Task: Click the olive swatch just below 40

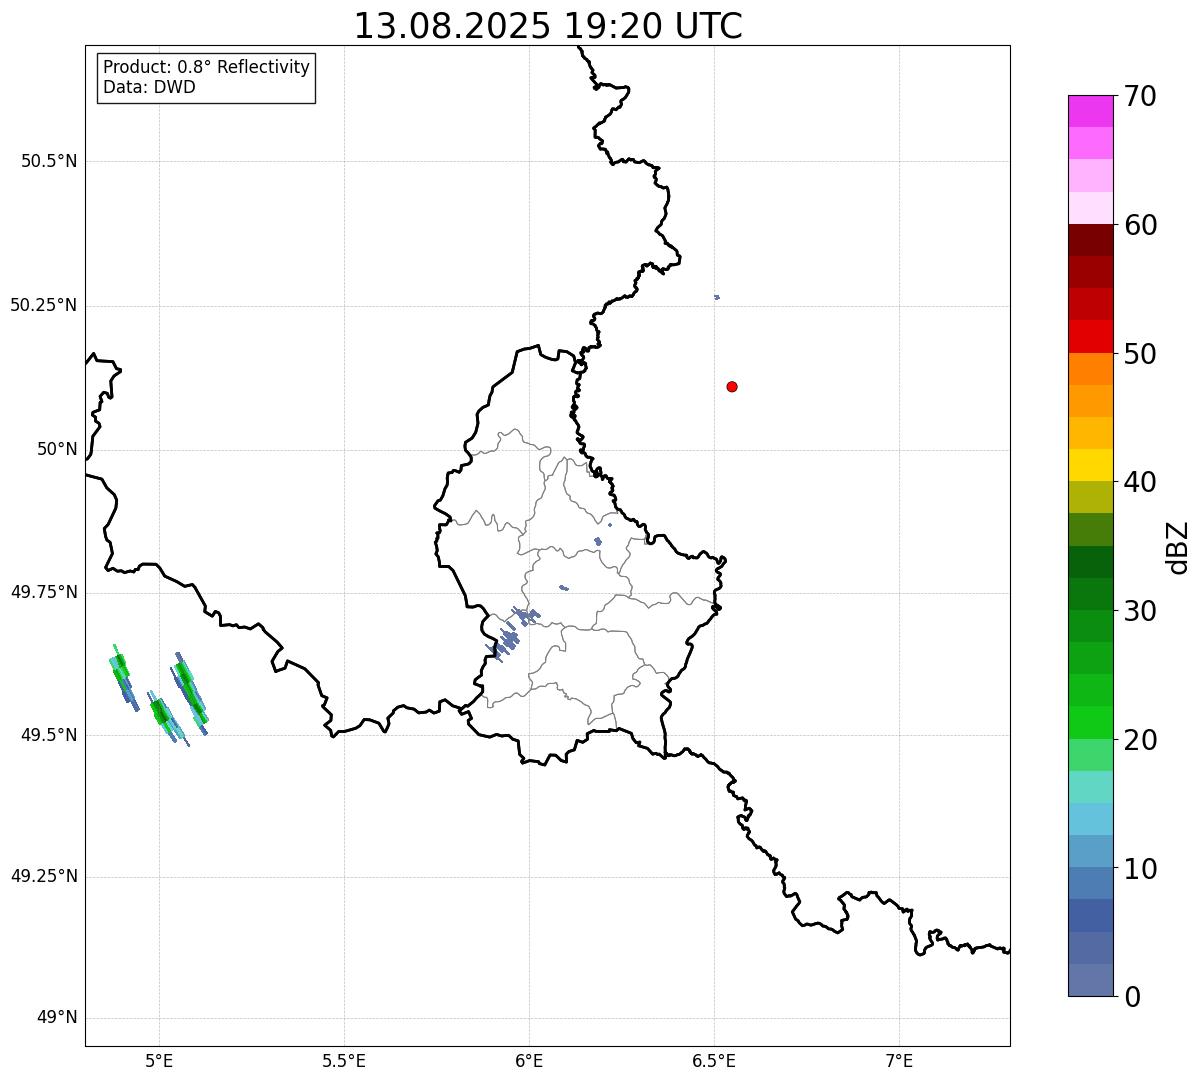Action: (1090, 498)
